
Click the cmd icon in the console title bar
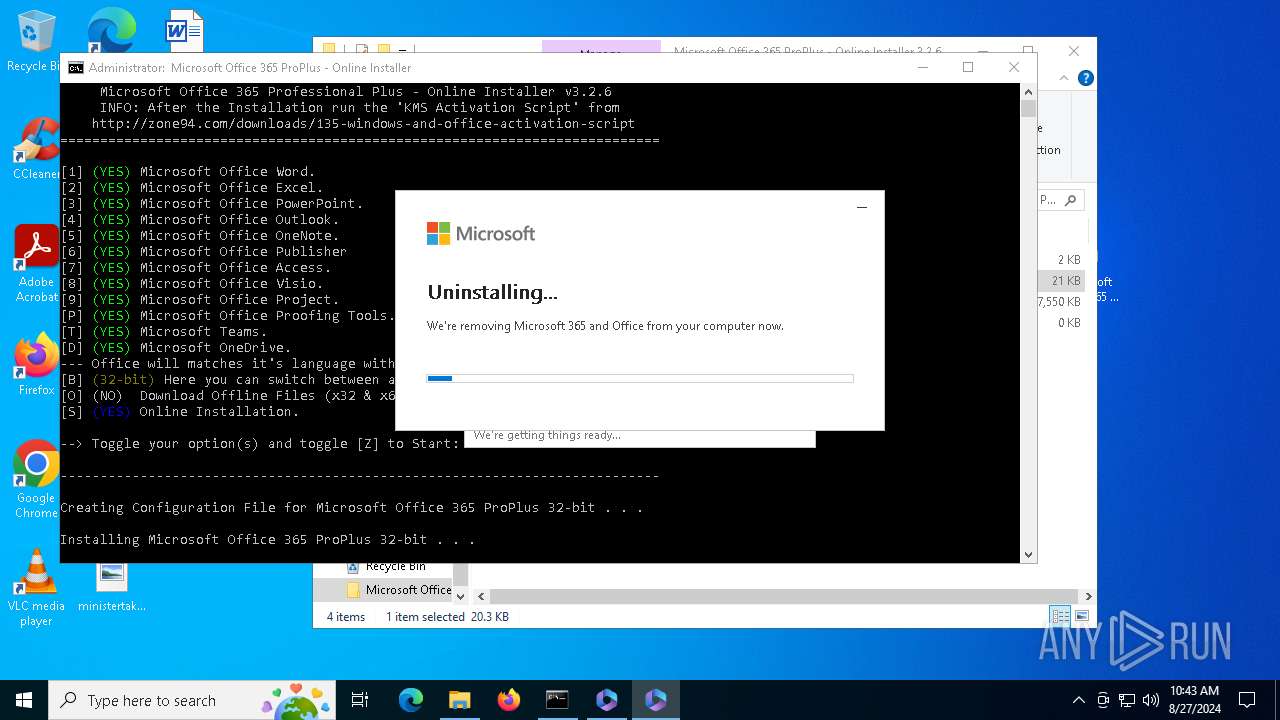tap(76, 68)
